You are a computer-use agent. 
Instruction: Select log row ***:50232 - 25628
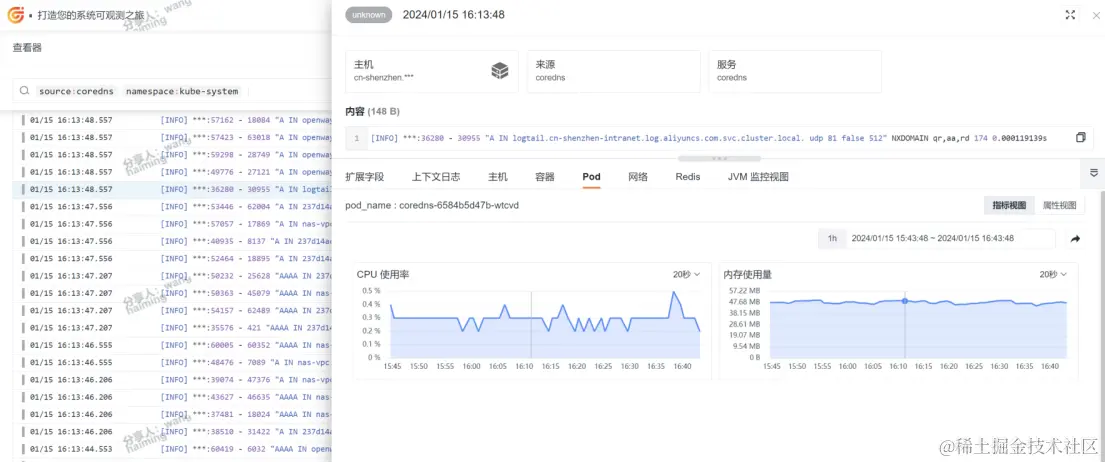173,276
